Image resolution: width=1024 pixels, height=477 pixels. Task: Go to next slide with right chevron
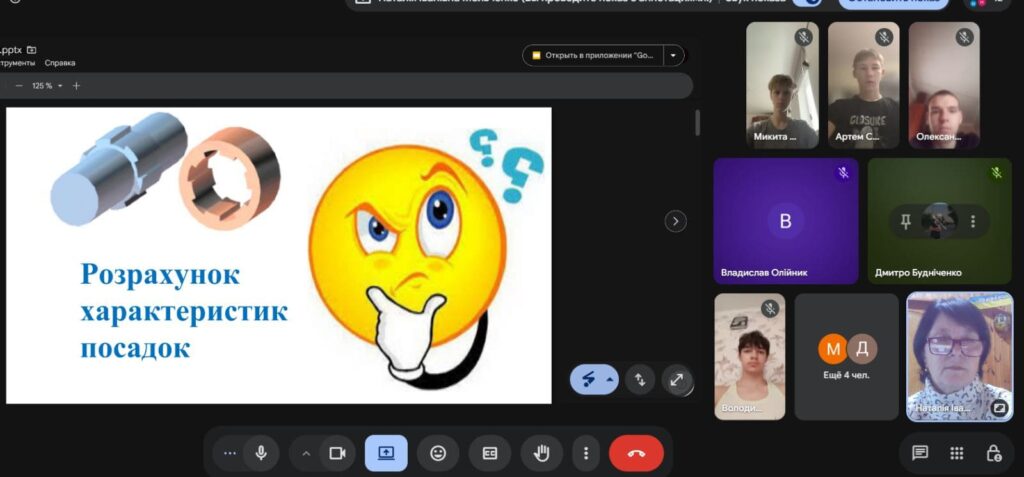coord(675,221)
